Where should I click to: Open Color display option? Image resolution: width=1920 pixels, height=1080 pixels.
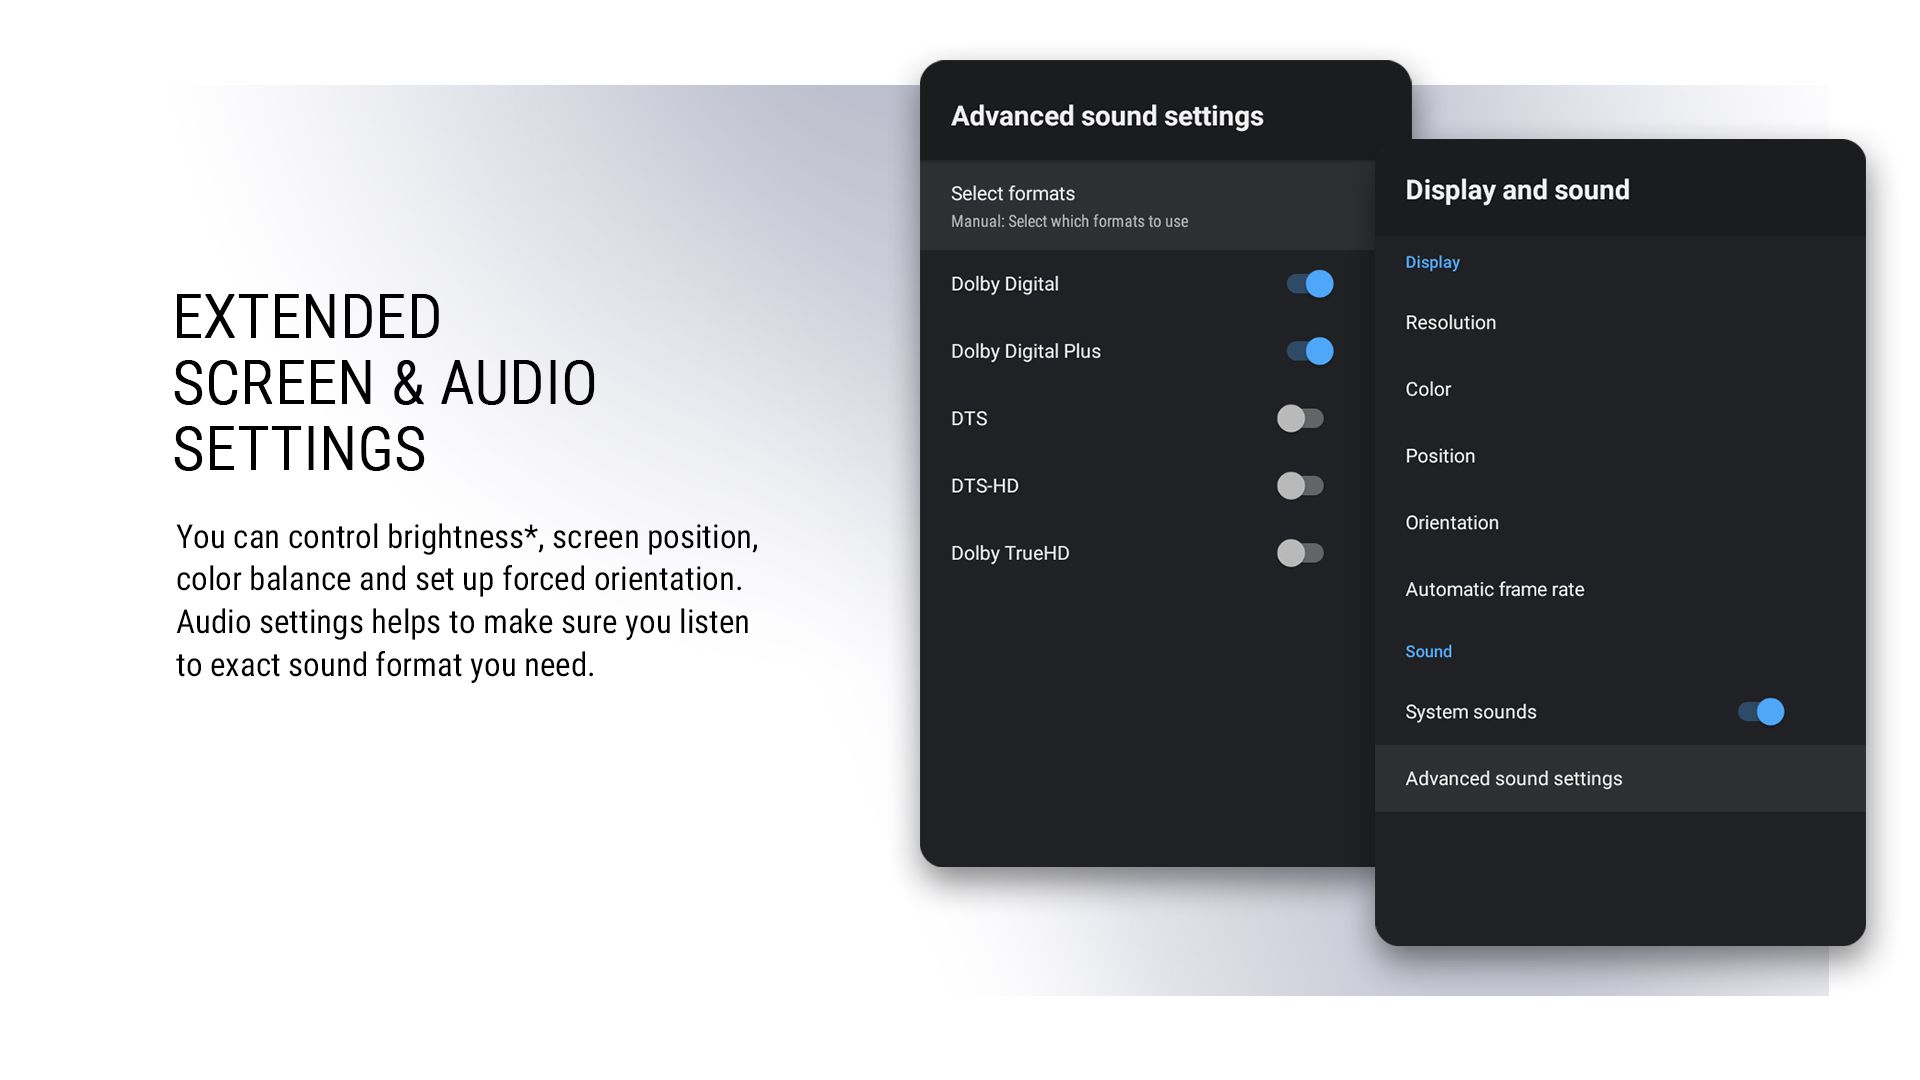[x=1428, y=389]
